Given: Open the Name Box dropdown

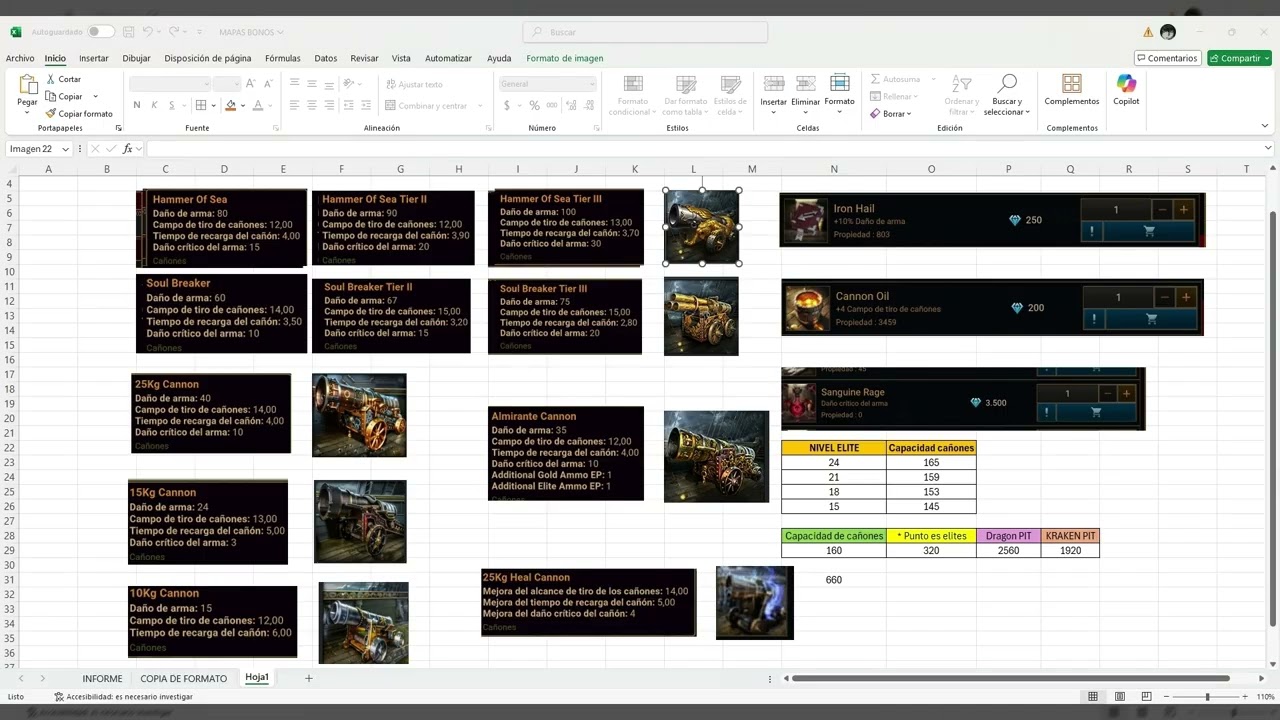Looking at the screenshot, I should click(x=66, y=149).
